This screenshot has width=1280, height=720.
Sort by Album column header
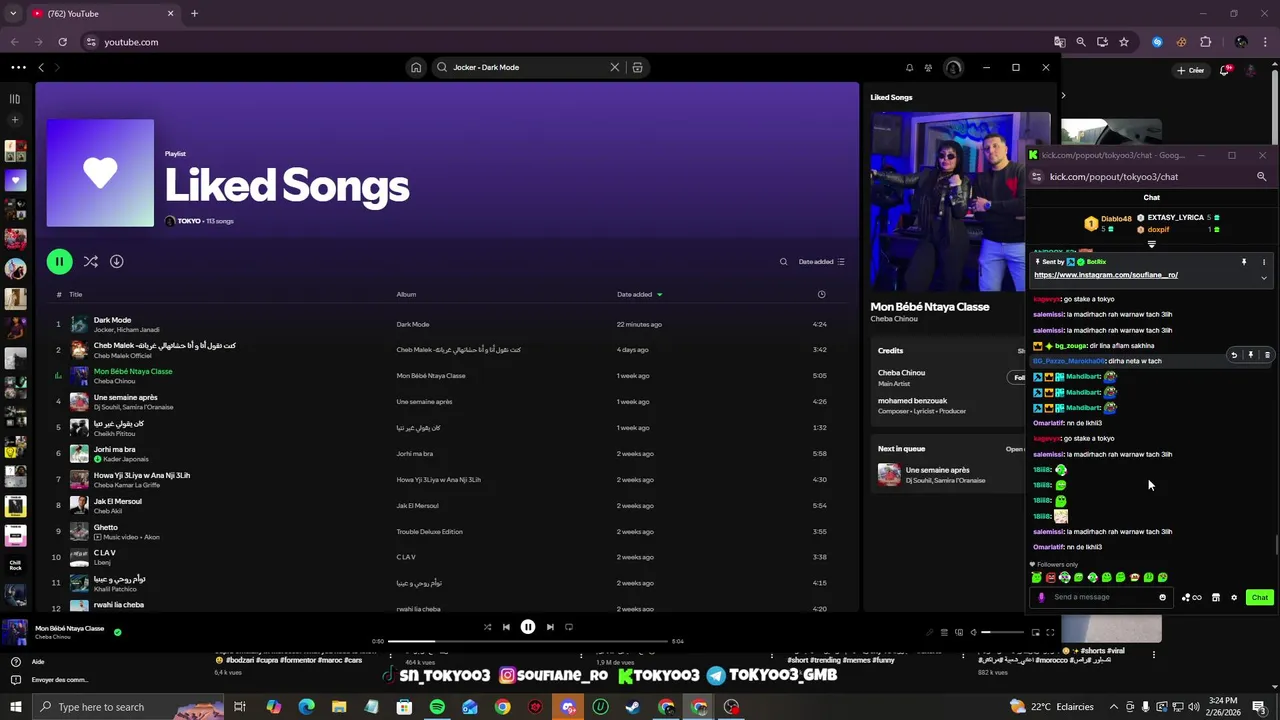click(406, 294)
